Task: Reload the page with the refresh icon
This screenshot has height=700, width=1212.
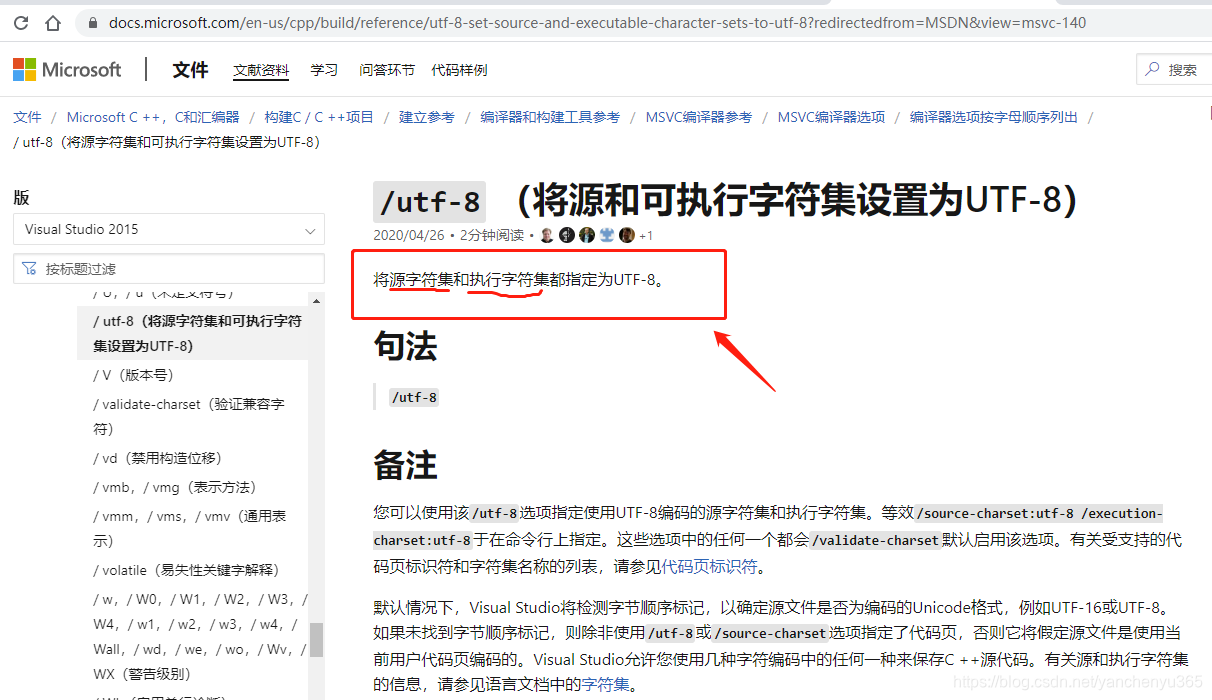Action: coord(22,22)
